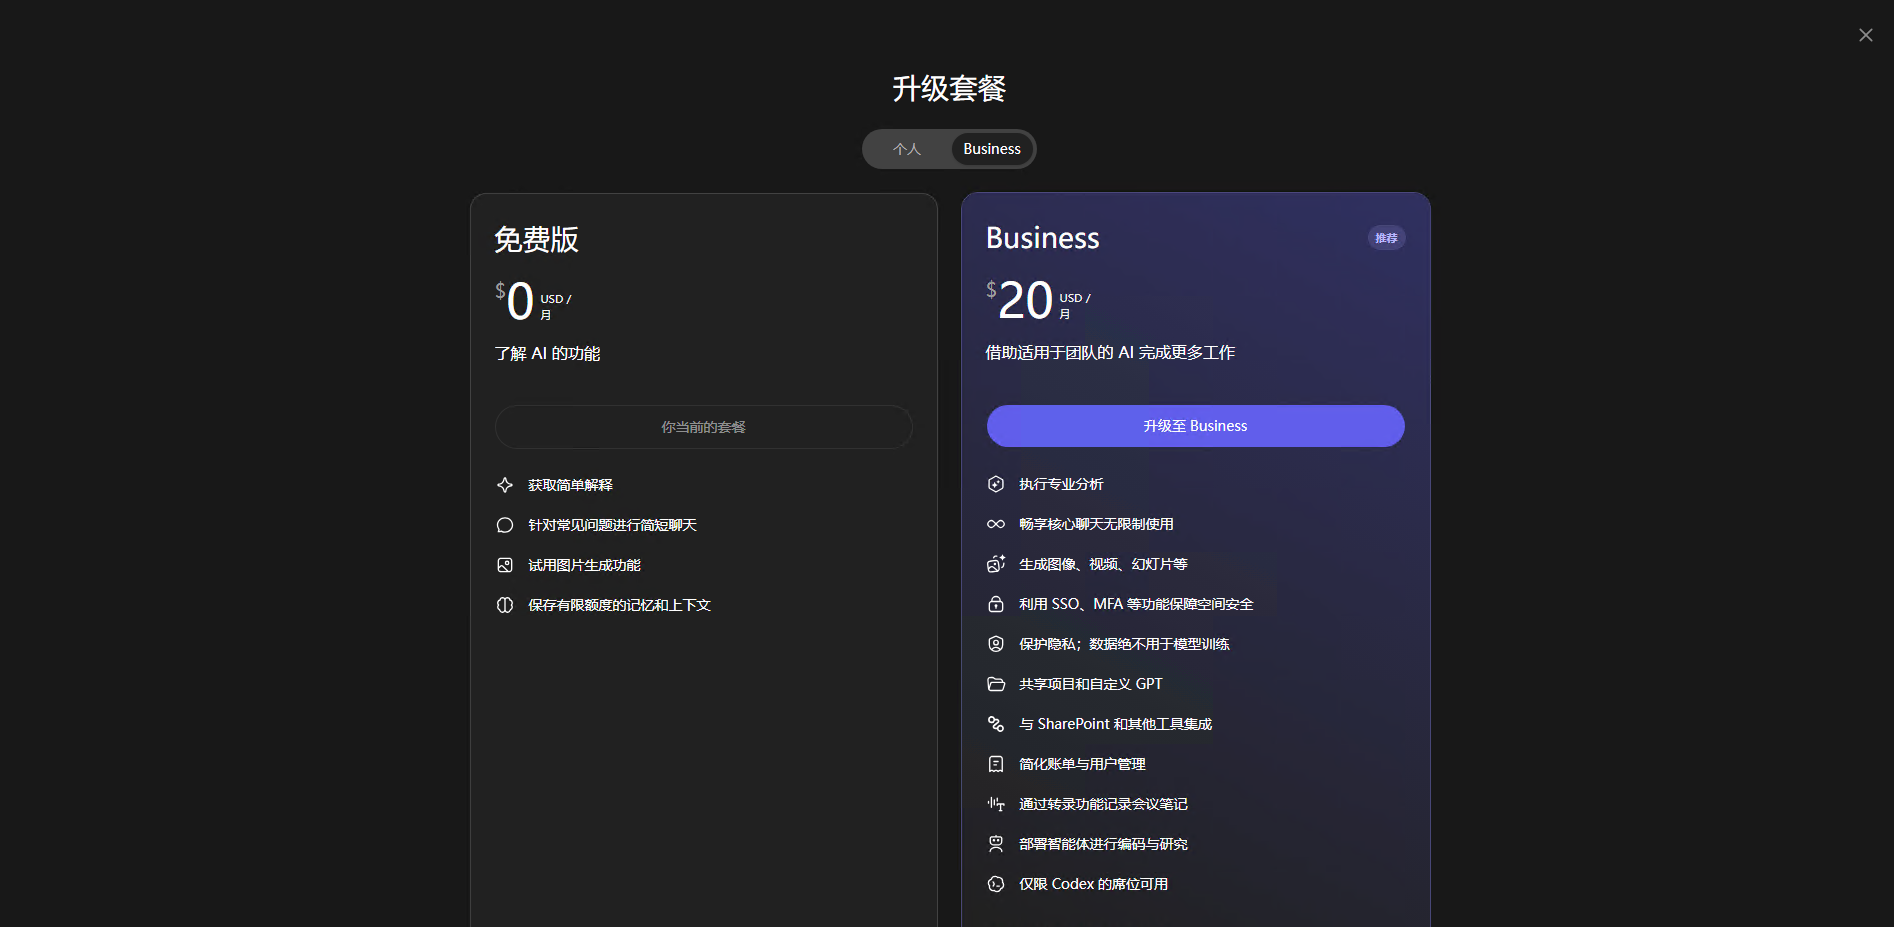Click the clock icon beside 仅限 Codex 的席位可用
The width and height of the screenshot is (1894, 927).
point(995,884)
